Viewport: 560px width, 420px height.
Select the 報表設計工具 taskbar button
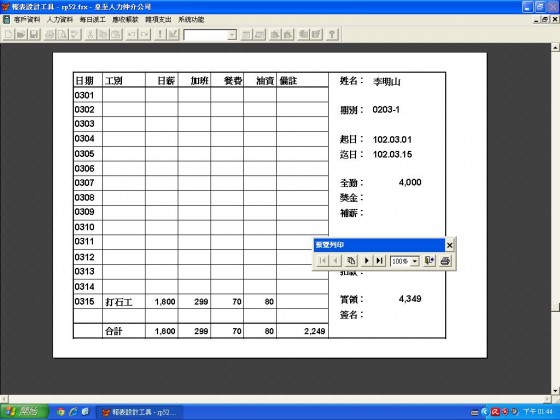(140, 412)
